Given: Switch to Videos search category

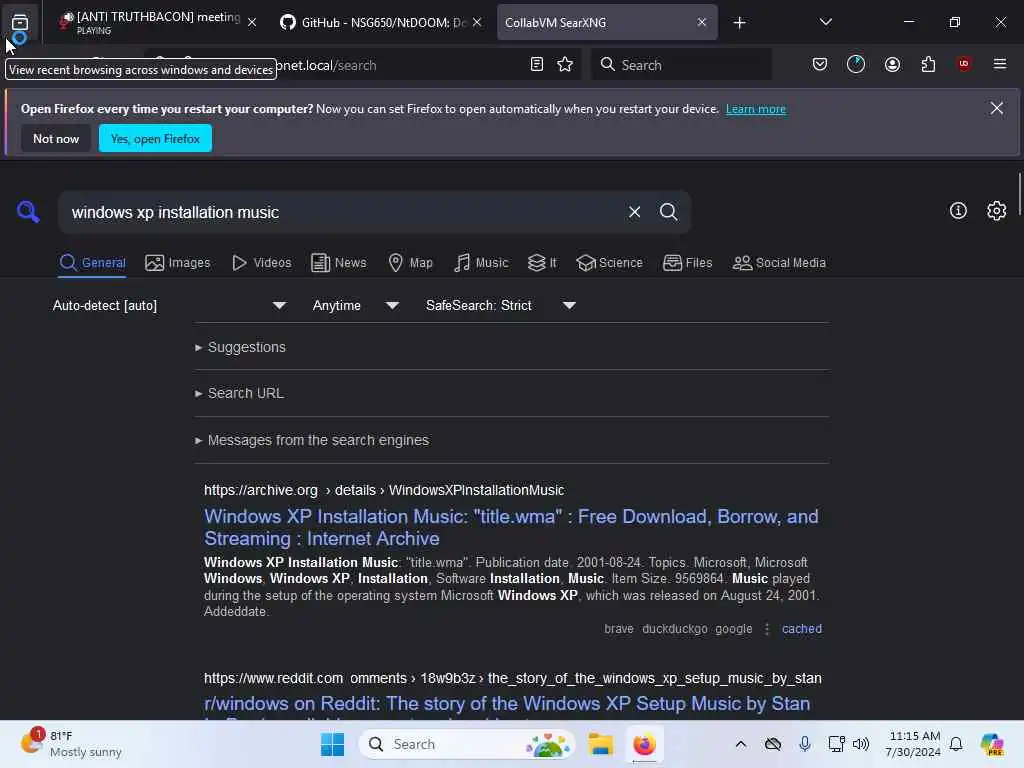Looking at the screenshot, I should pyautogui.click(x=261, y=263).
